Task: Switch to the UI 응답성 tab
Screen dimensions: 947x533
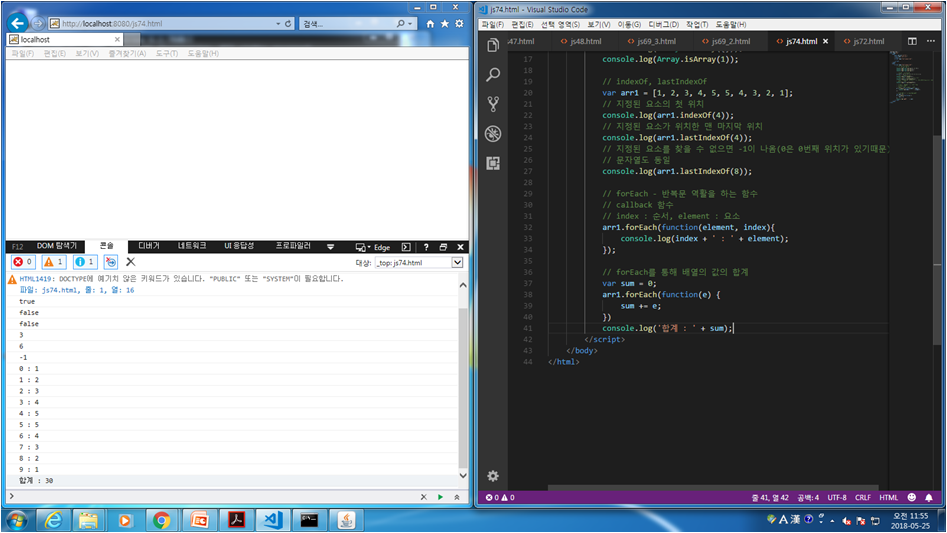Action: click(239, 246)
